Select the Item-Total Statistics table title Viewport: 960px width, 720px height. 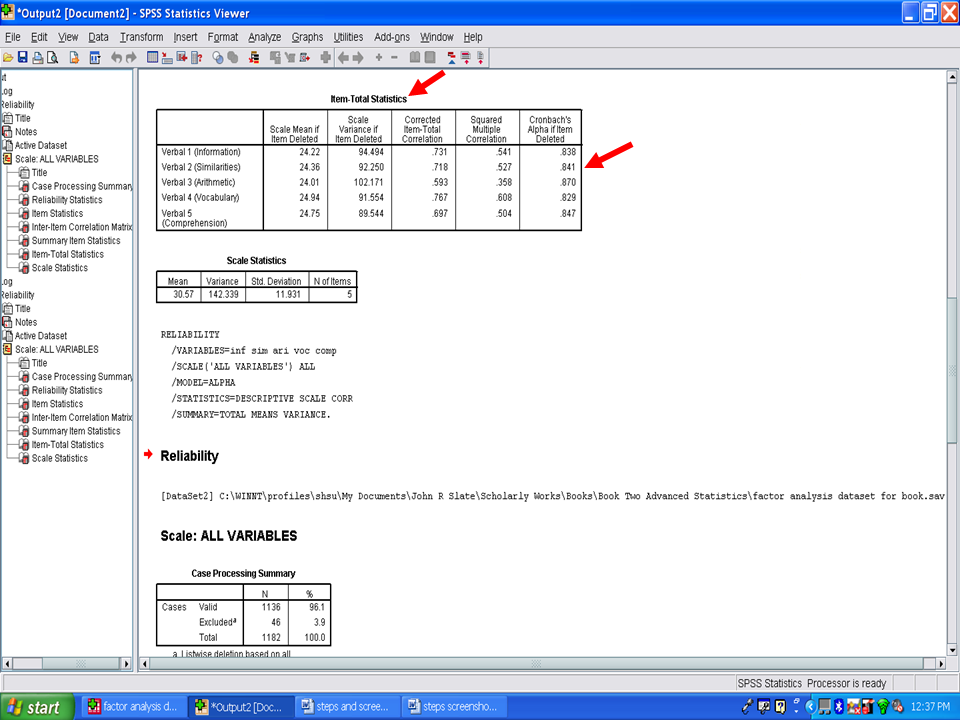(368, 99)
